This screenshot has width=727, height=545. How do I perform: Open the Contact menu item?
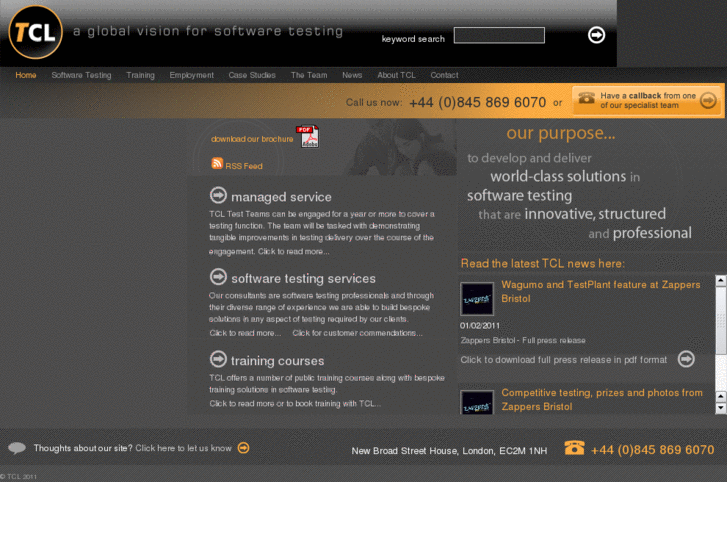pyautogui.click(x=444, y=75)
